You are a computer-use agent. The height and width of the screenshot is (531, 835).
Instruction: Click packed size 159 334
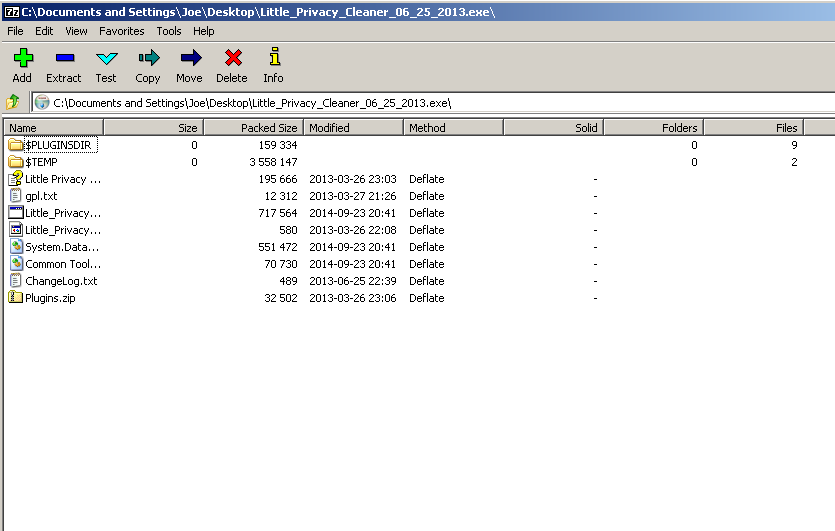(x=277, y=145)
